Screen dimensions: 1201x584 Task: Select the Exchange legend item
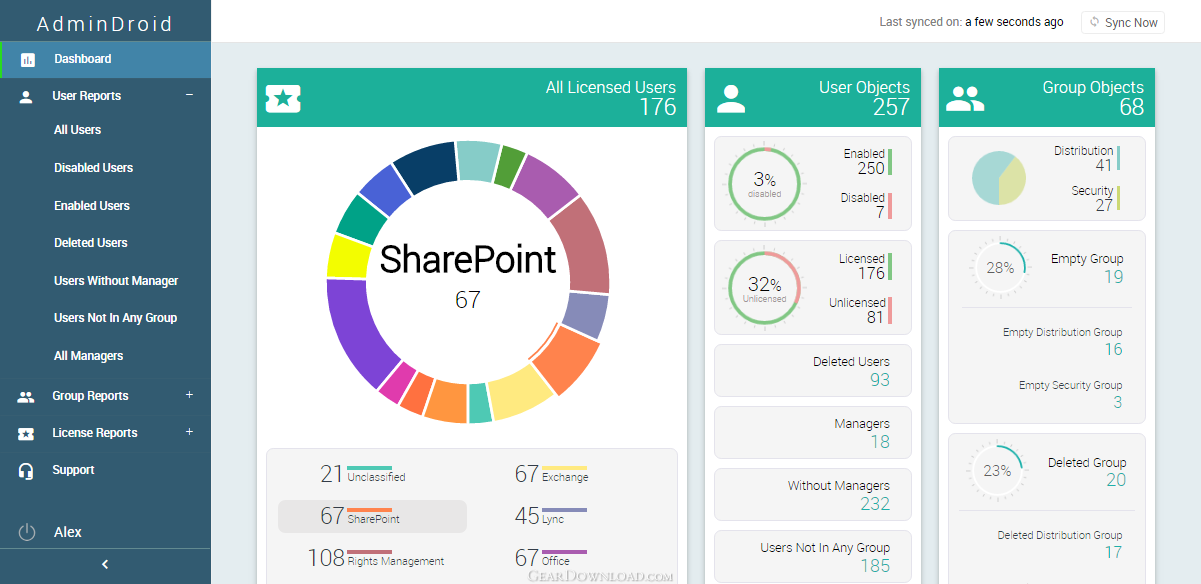point(552,474)
